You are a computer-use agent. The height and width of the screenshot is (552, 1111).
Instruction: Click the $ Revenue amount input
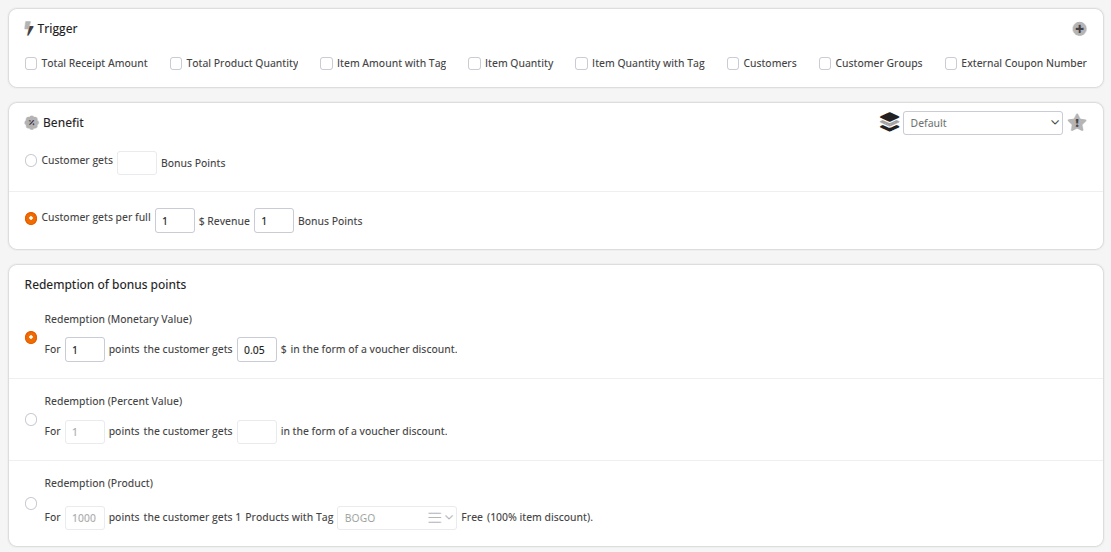click(174, 220)
